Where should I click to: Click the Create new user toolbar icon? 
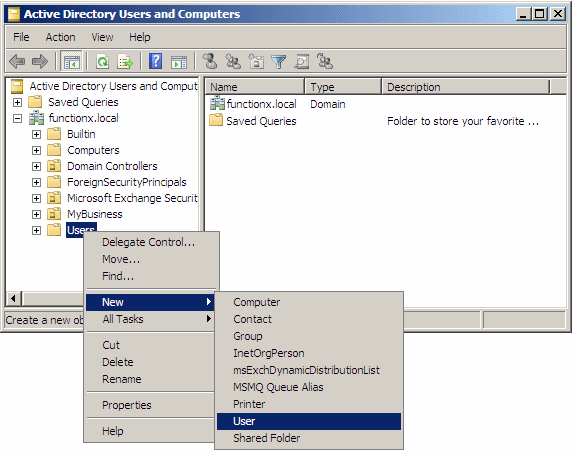(210, 61)
